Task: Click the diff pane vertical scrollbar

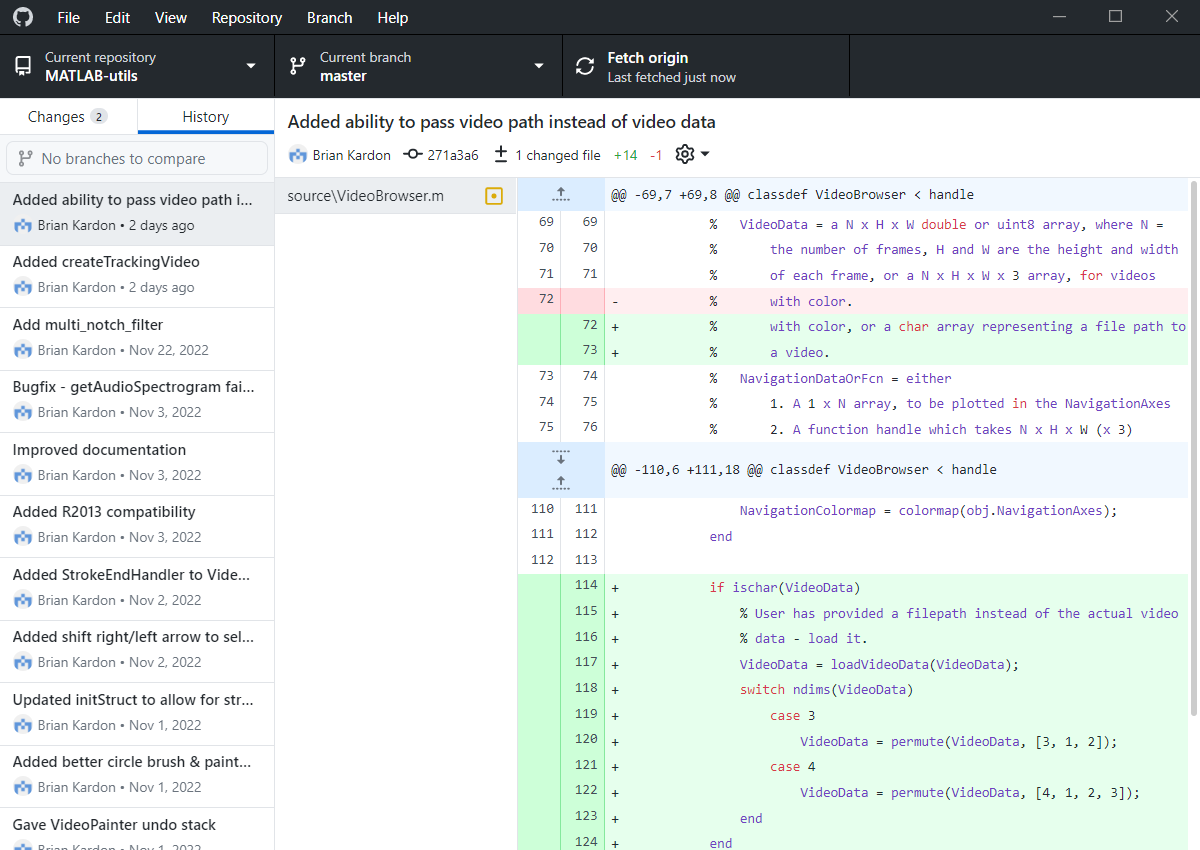Action: [x=1195, y=447]
